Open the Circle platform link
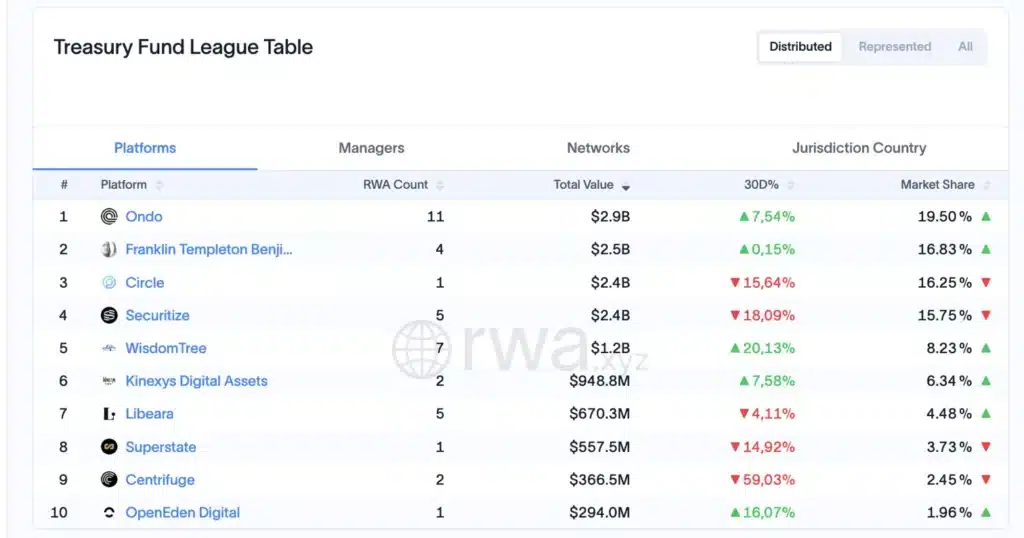Screen dimensions: 1024x538 coord(144,283)
